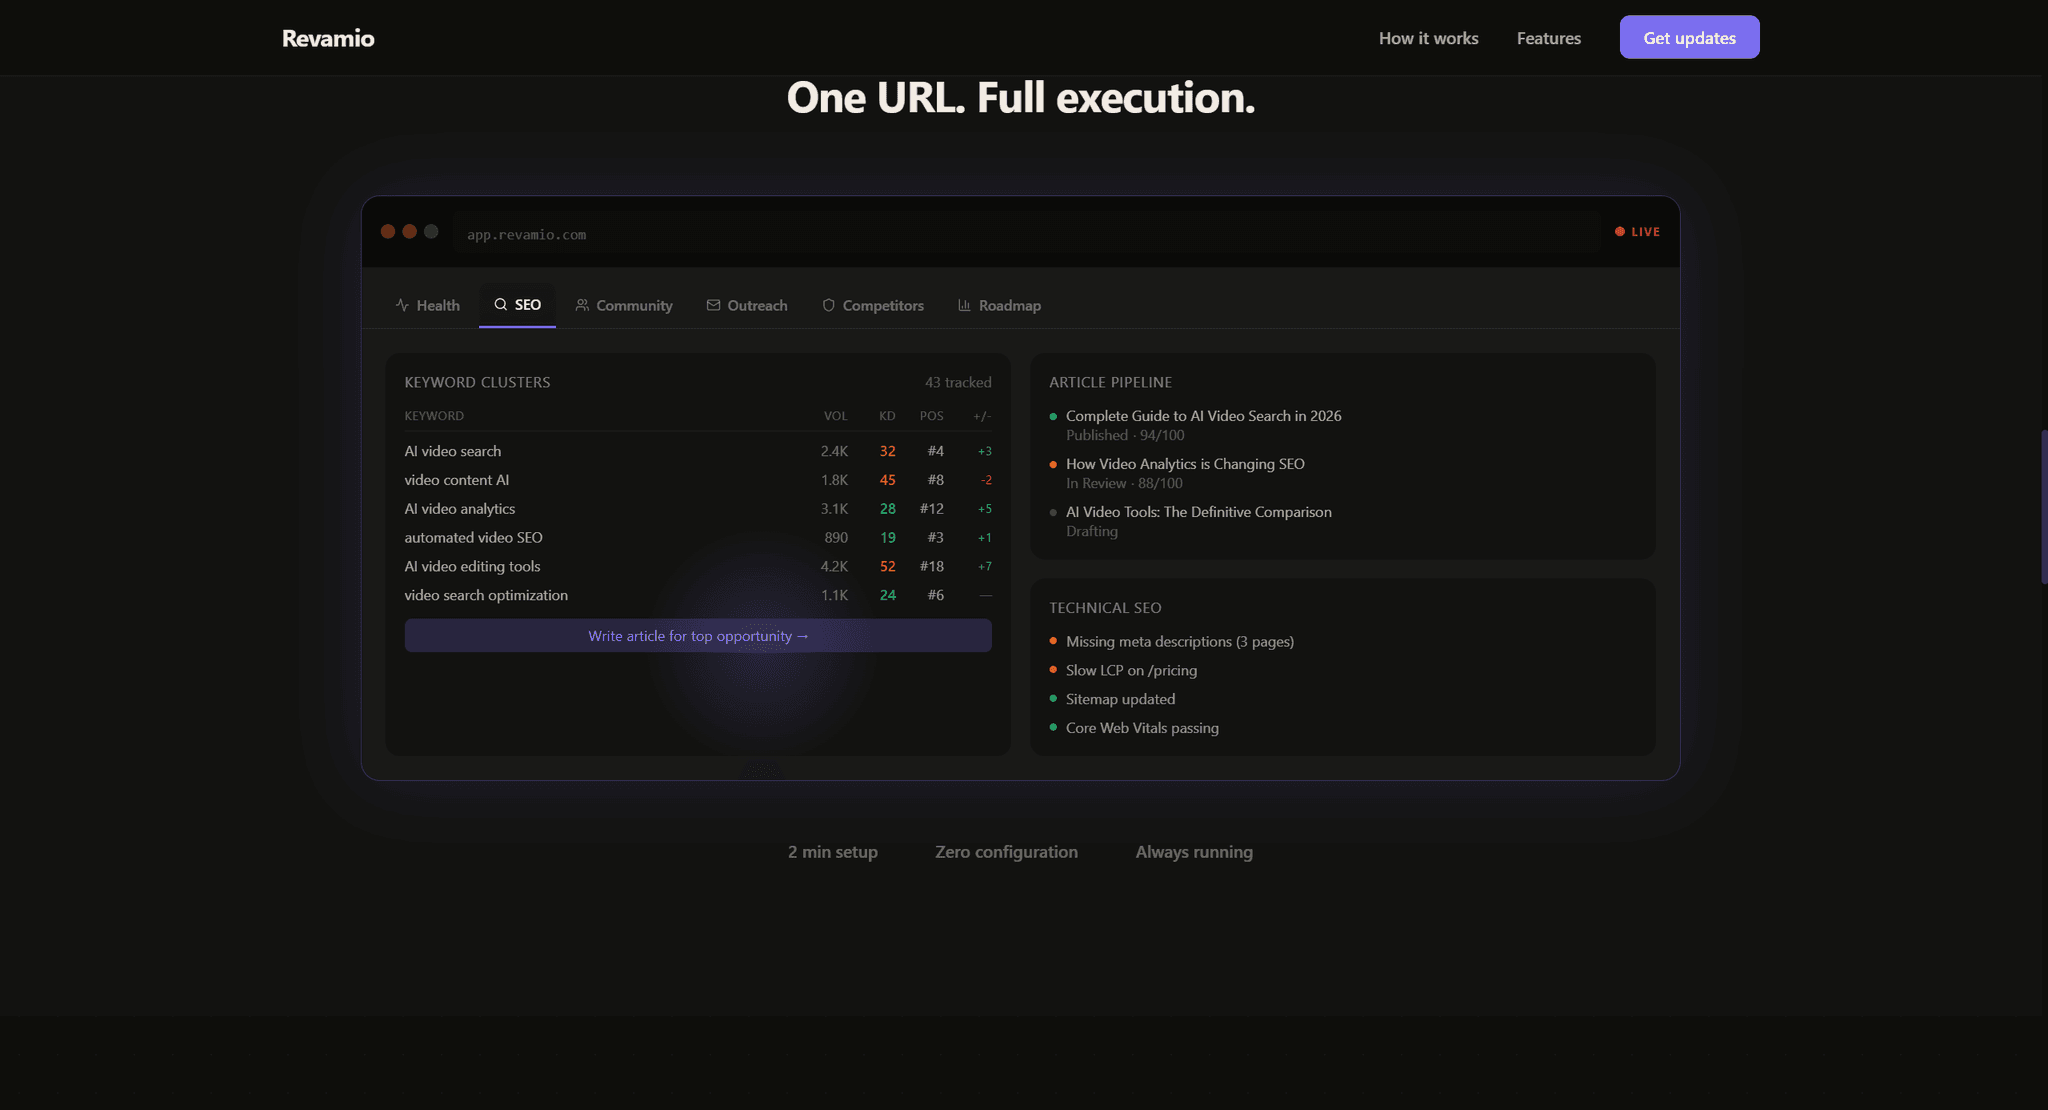Open 'AI Video Tools: The Definitive Comparison'
Viewport: 2048px width, 1110px height.
1198,512
